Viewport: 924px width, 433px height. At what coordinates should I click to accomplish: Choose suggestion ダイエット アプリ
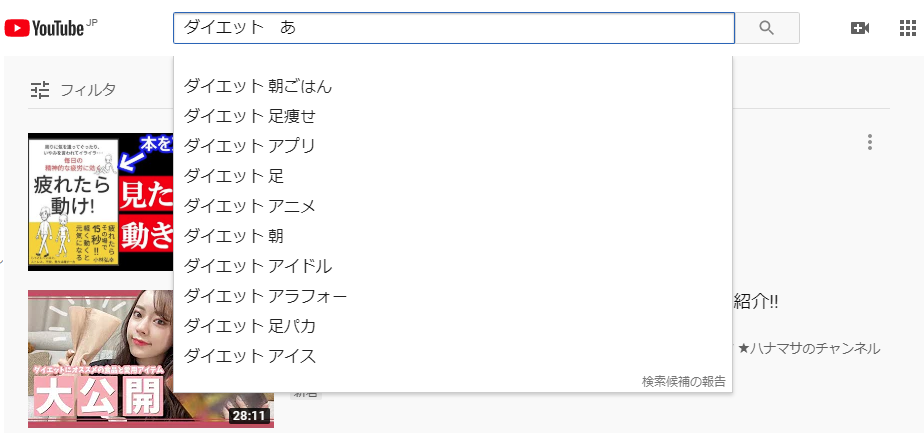tap(453, 146)
